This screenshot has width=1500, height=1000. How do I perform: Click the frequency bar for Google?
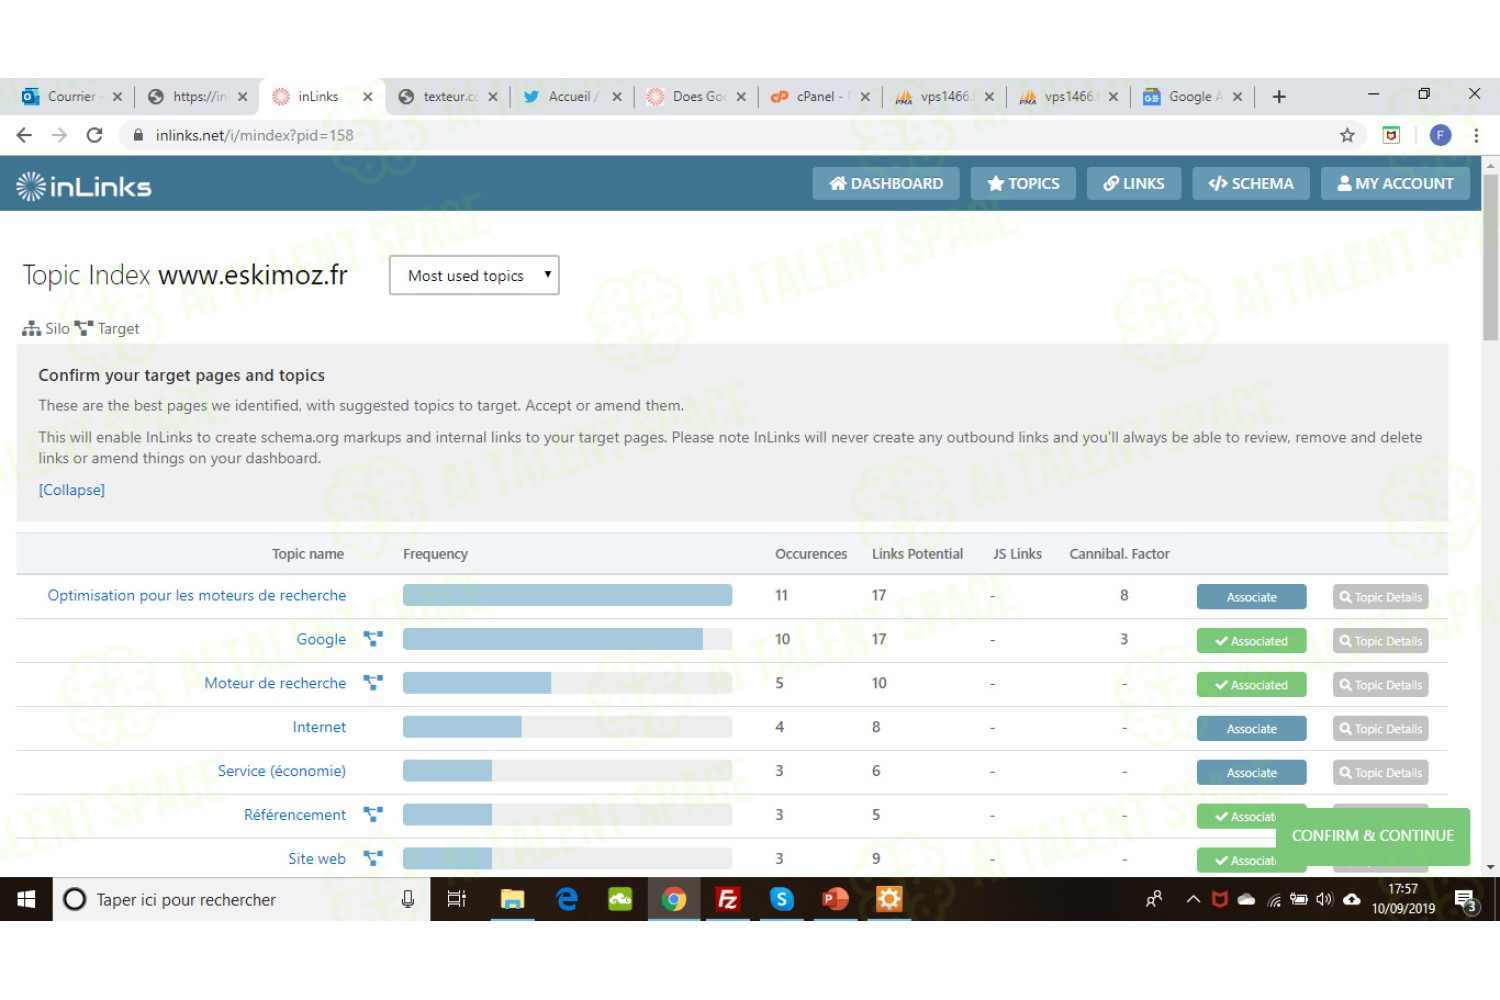tap(567, 639)
